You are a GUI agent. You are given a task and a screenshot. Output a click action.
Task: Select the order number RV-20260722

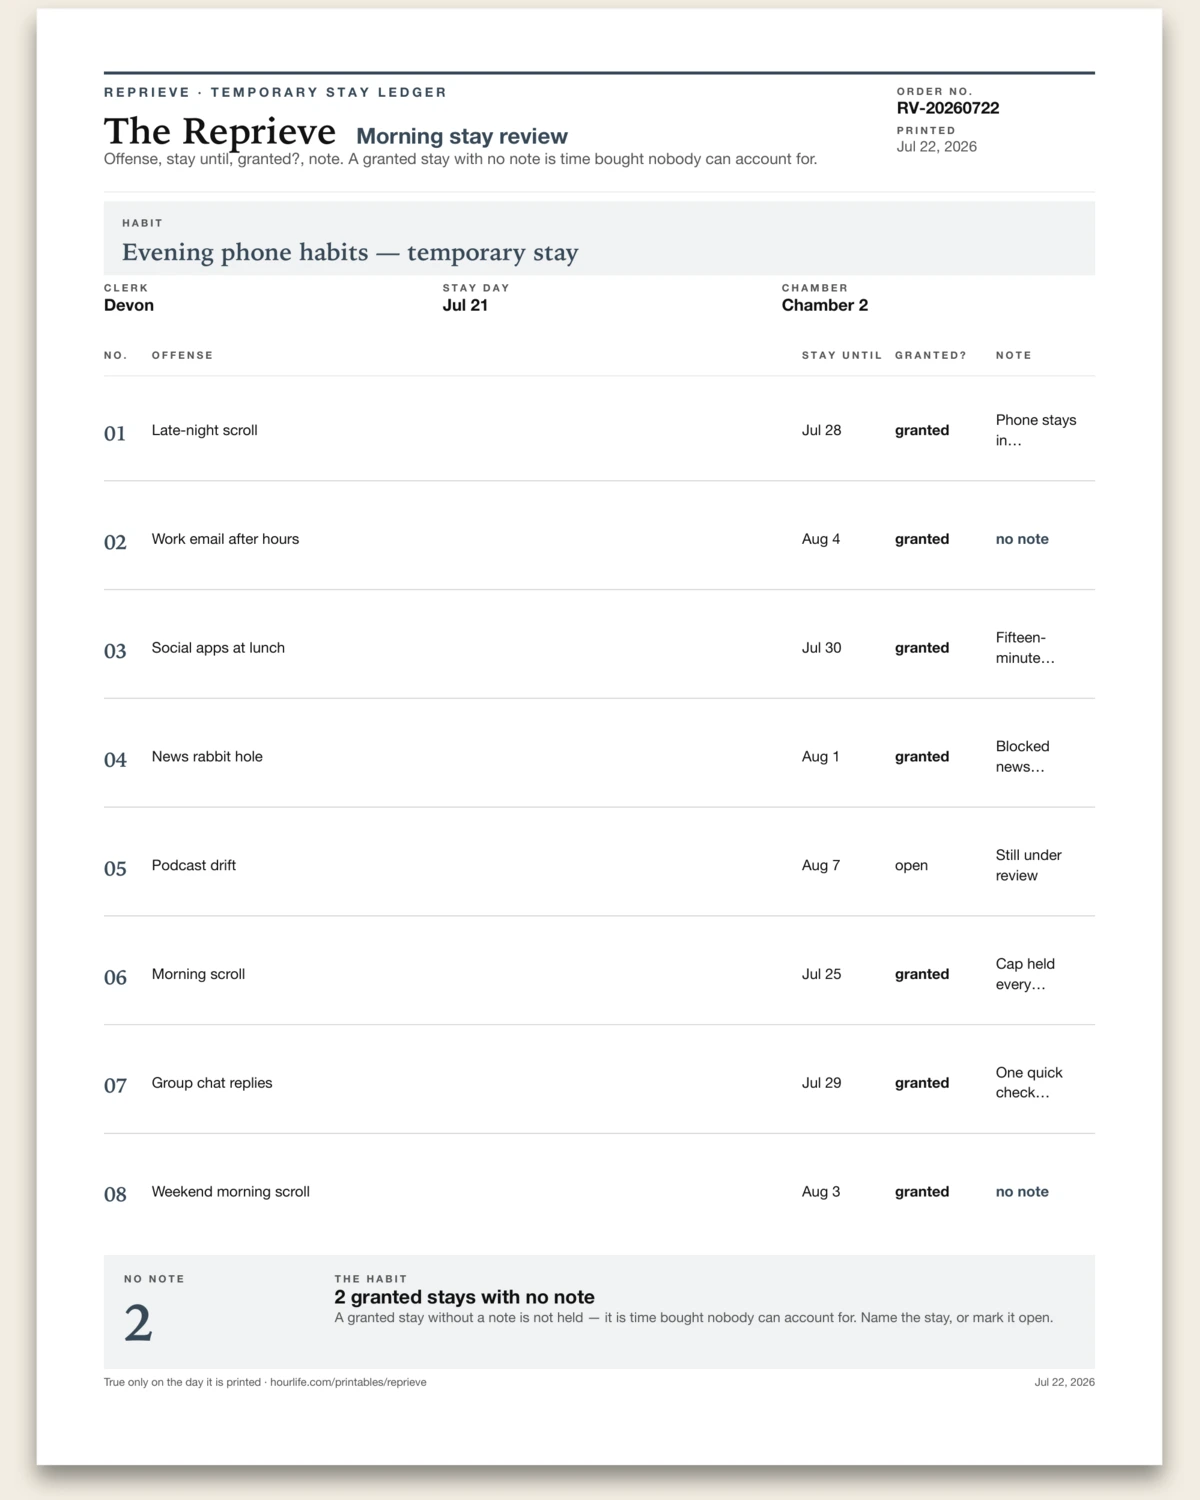(948, 108)
